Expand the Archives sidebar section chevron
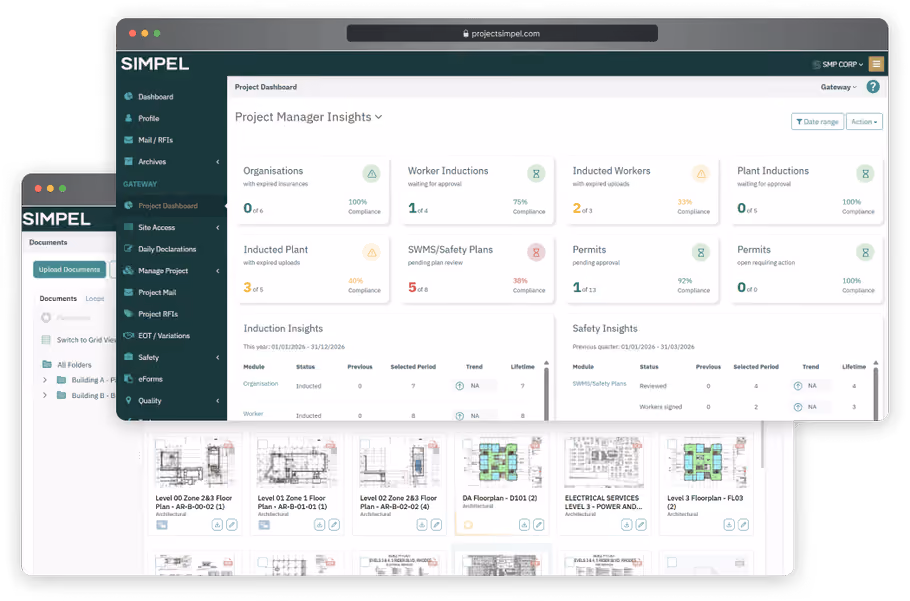 point(218,162)
